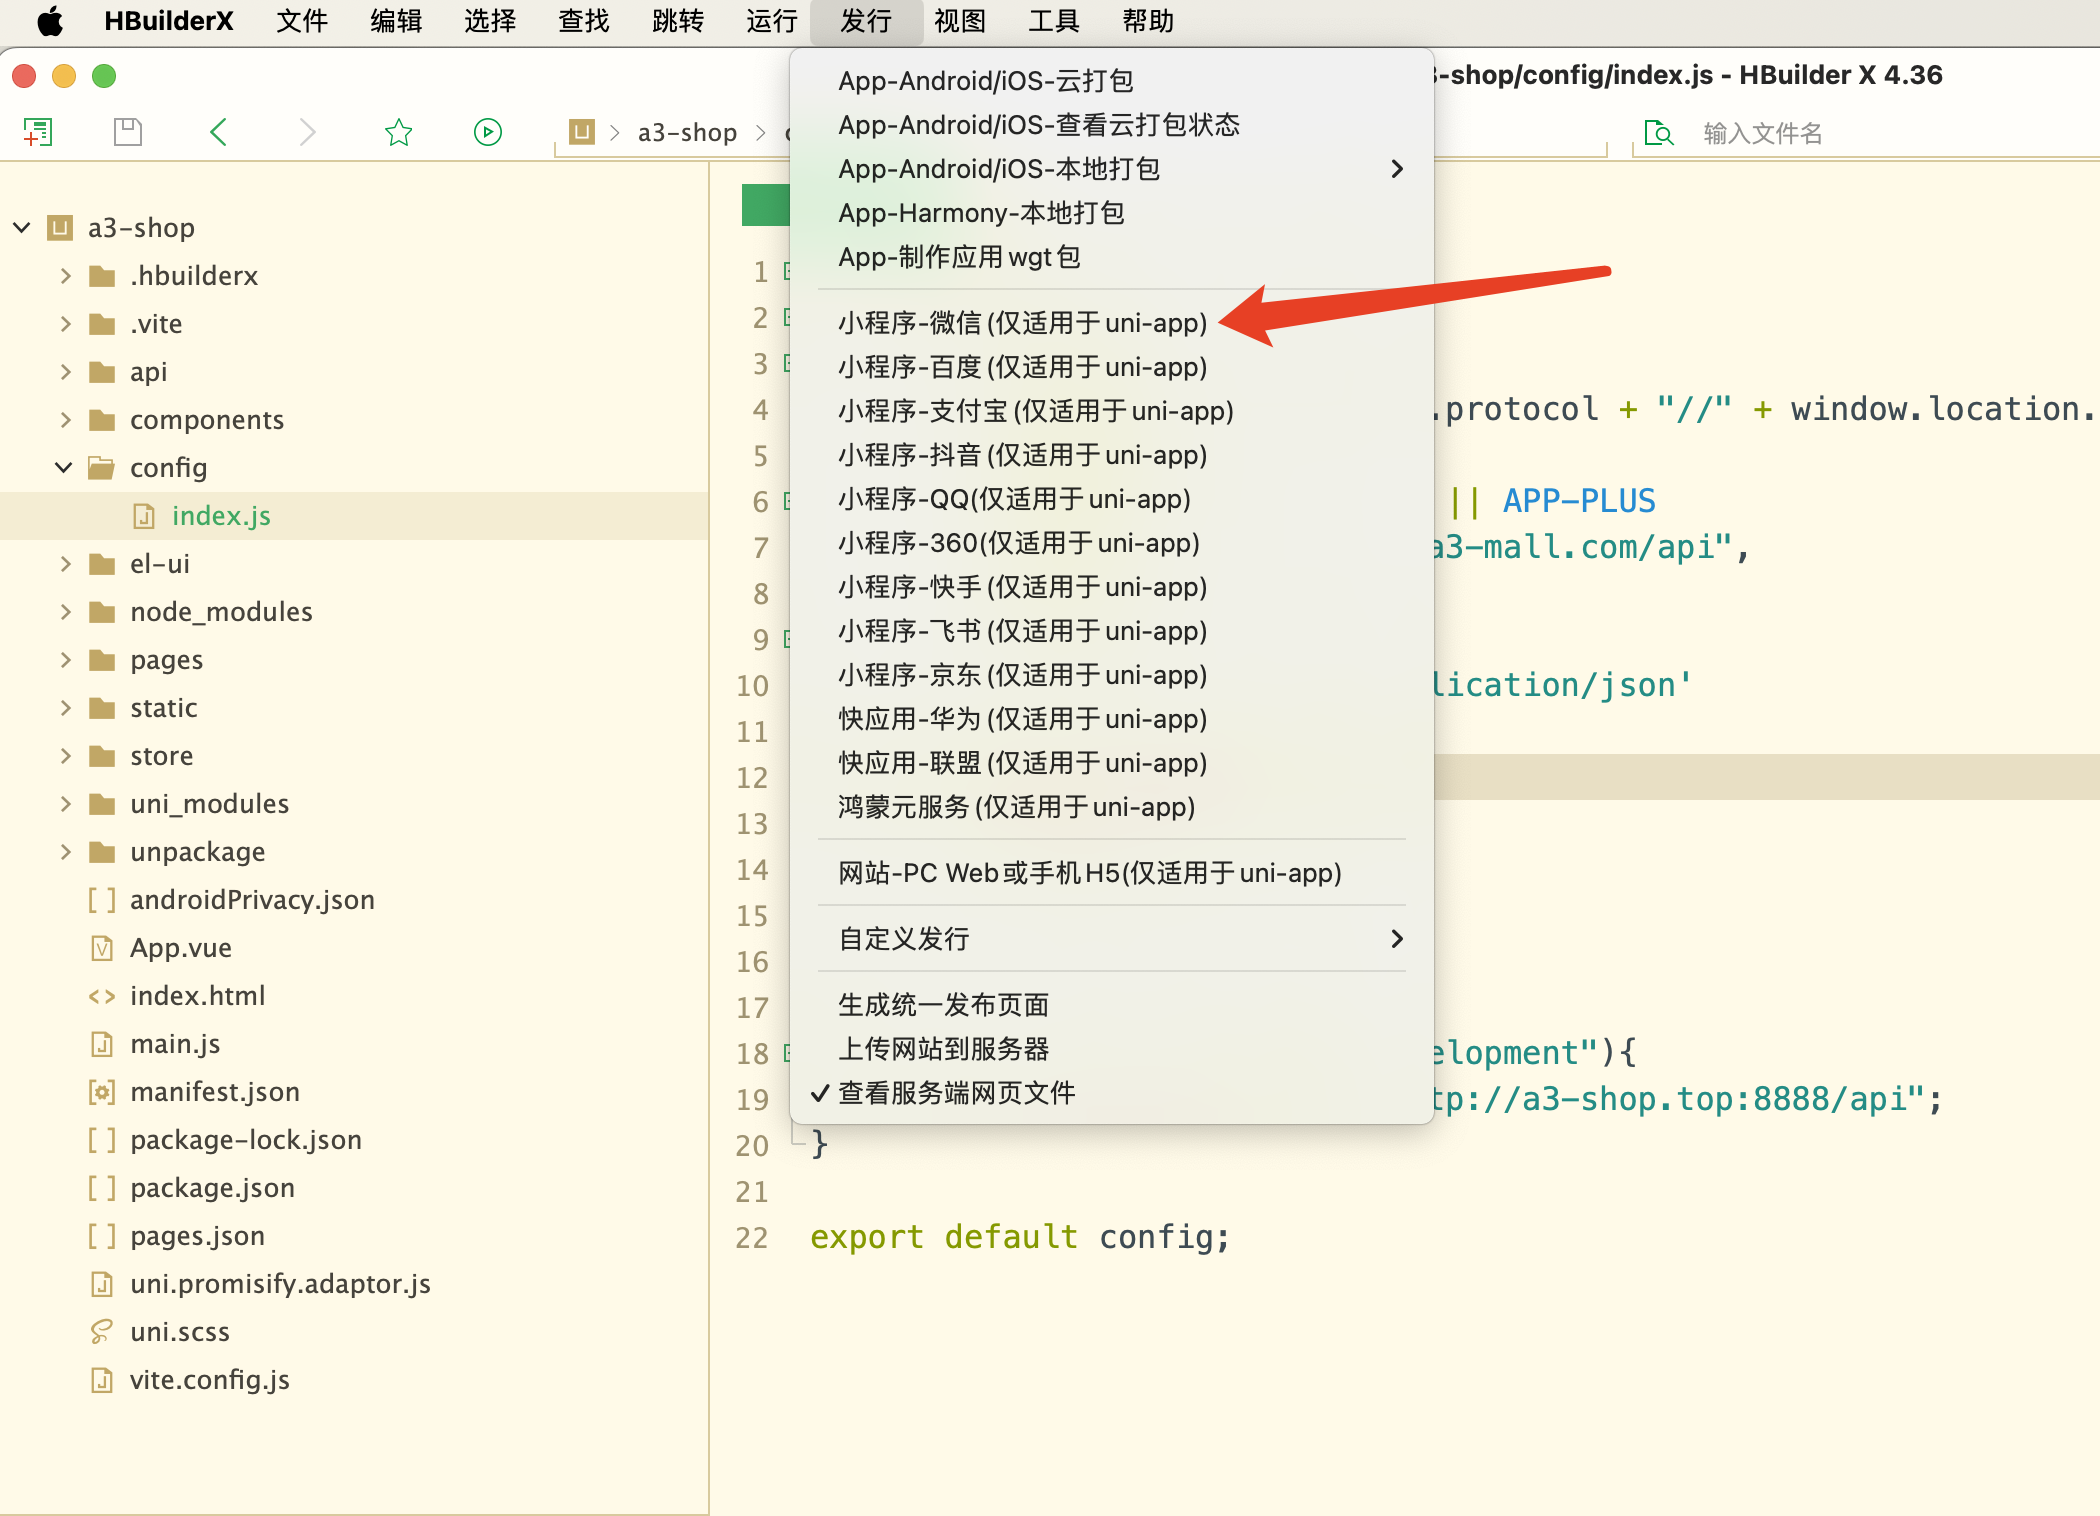Image resolution: width=2100 pixels, height=1516 pixels.
Task: Click the pages.json bracket icon
Action: pos(102,1236)
